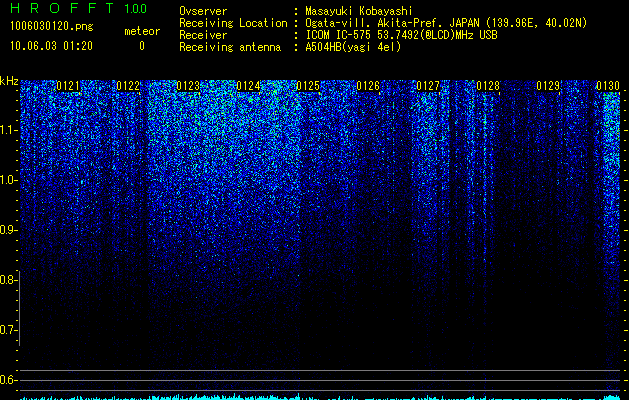Click the 0.7 kHz axis label
Image resolution: width=629 pixels, height=400 pixels.
pos(7,330)
